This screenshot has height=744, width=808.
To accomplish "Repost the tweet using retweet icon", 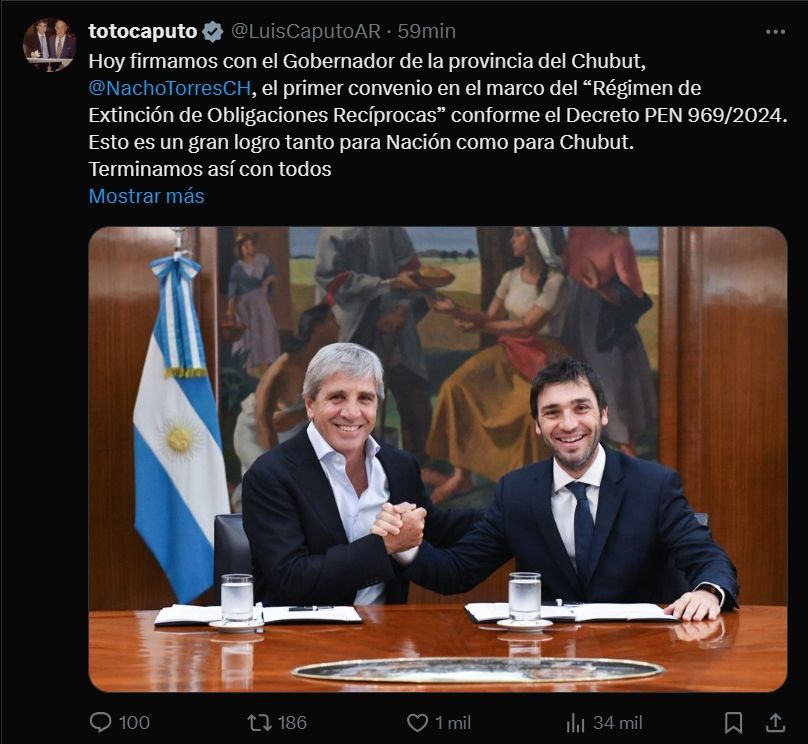I will [x=260, y=722].
